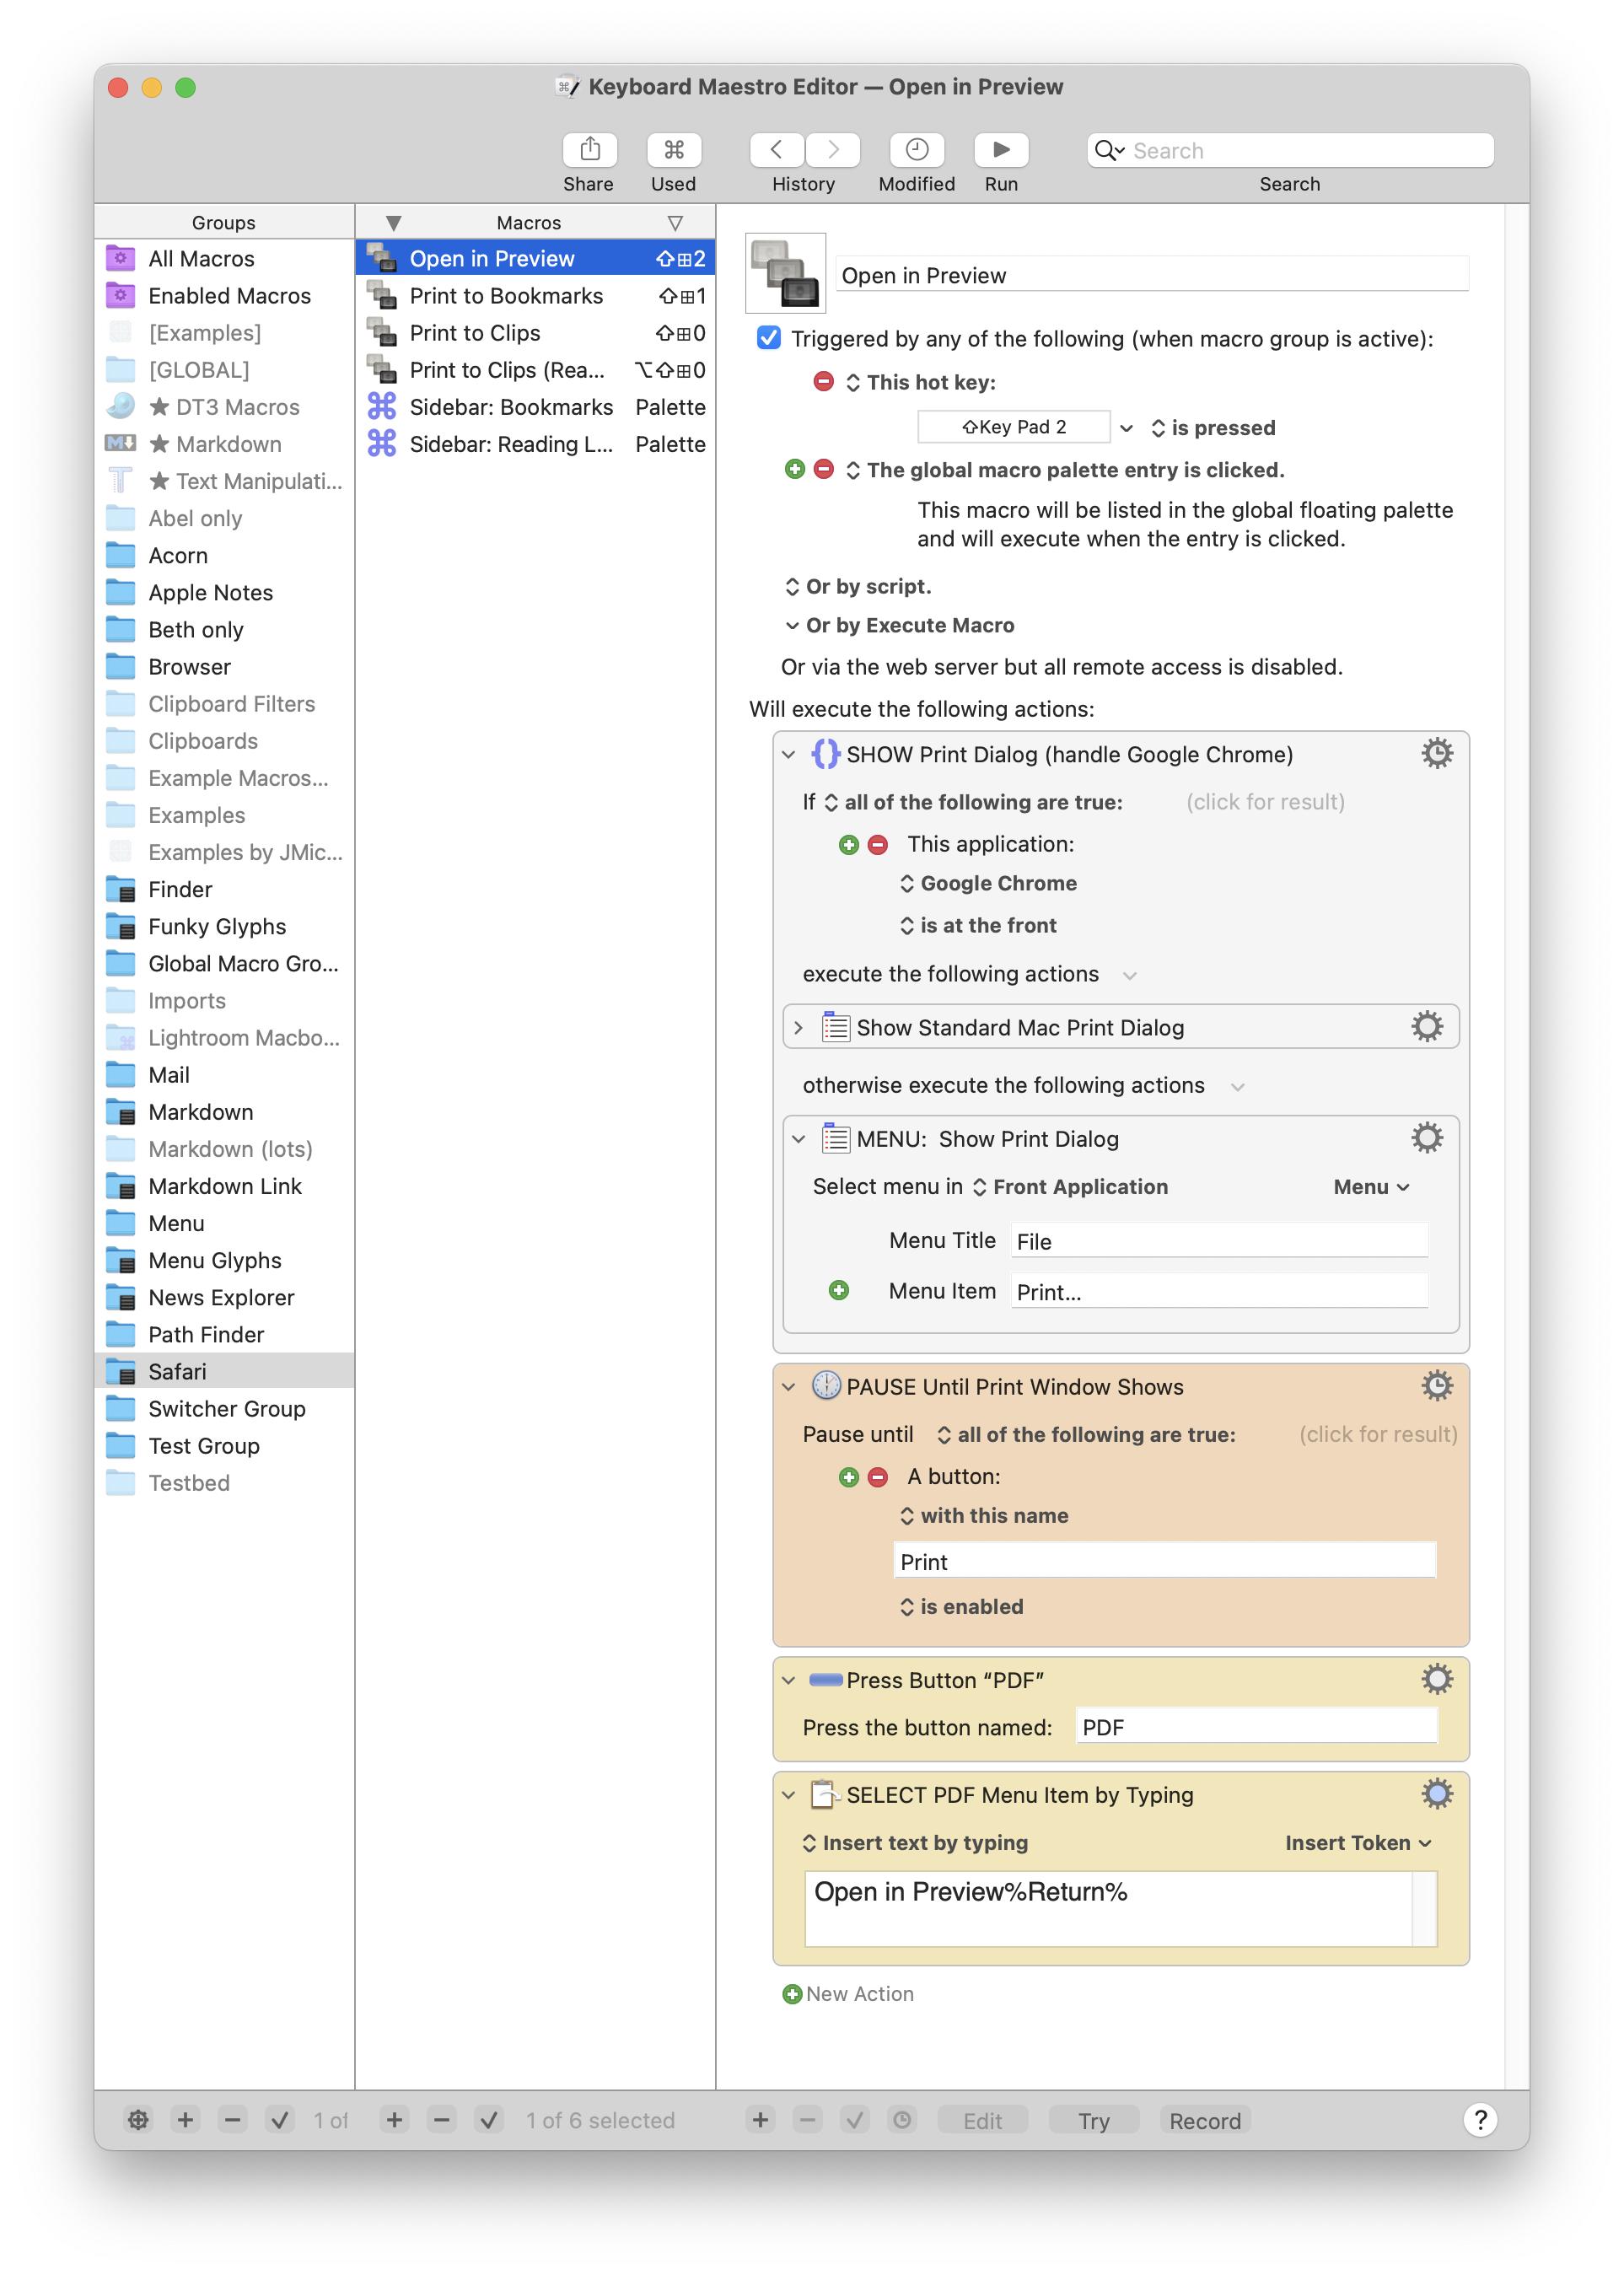Viewport: 1624px width, 2275px height.
Task: Add a new macro with the plus button
Action: coord(394,2119)
